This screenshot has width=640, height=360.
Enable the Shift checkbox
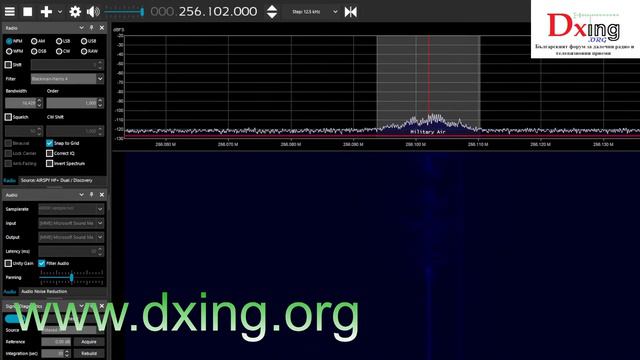pos(8,64)
